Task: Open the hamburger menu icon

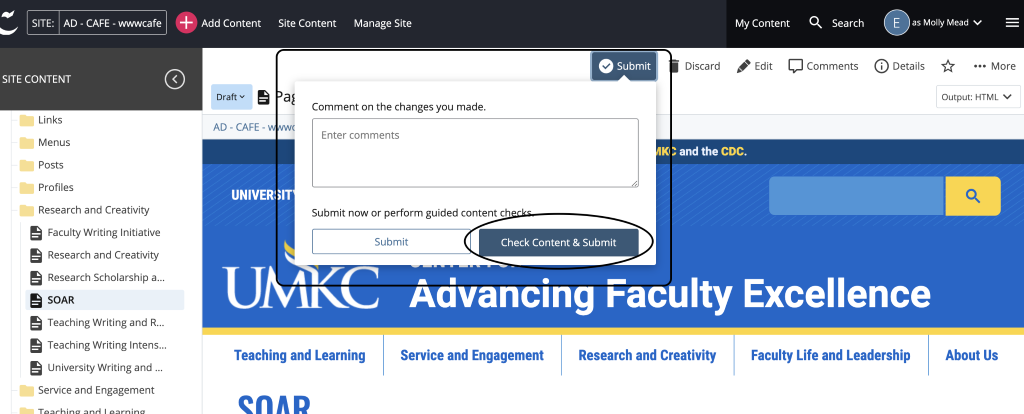Action: point(1012,23)
